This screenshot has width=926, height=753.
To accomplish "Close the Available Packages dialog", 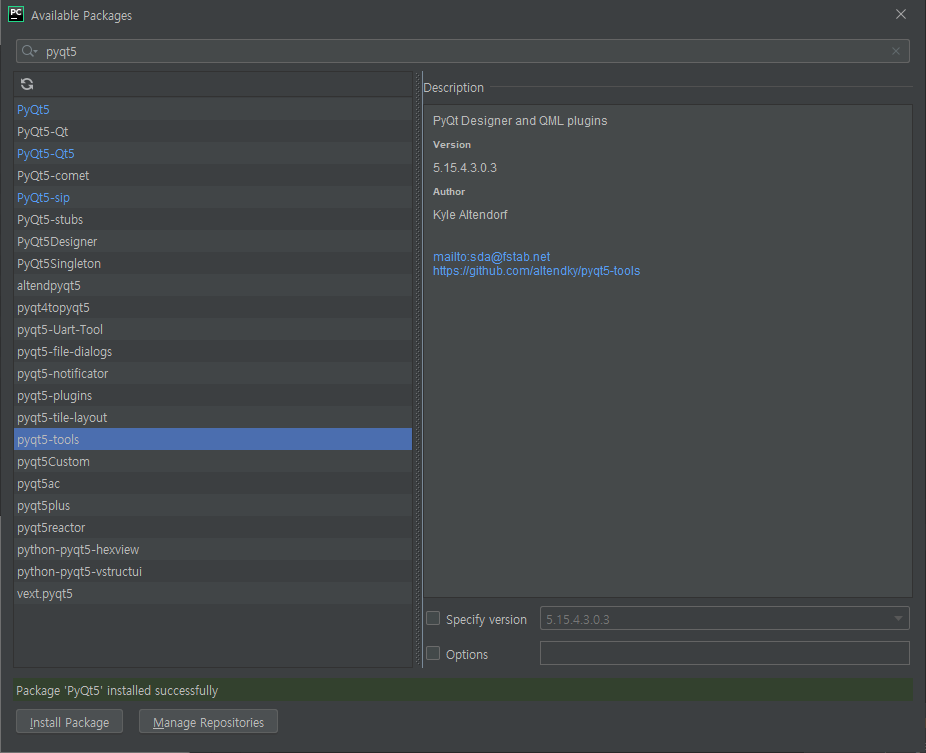I will (901, 14).
